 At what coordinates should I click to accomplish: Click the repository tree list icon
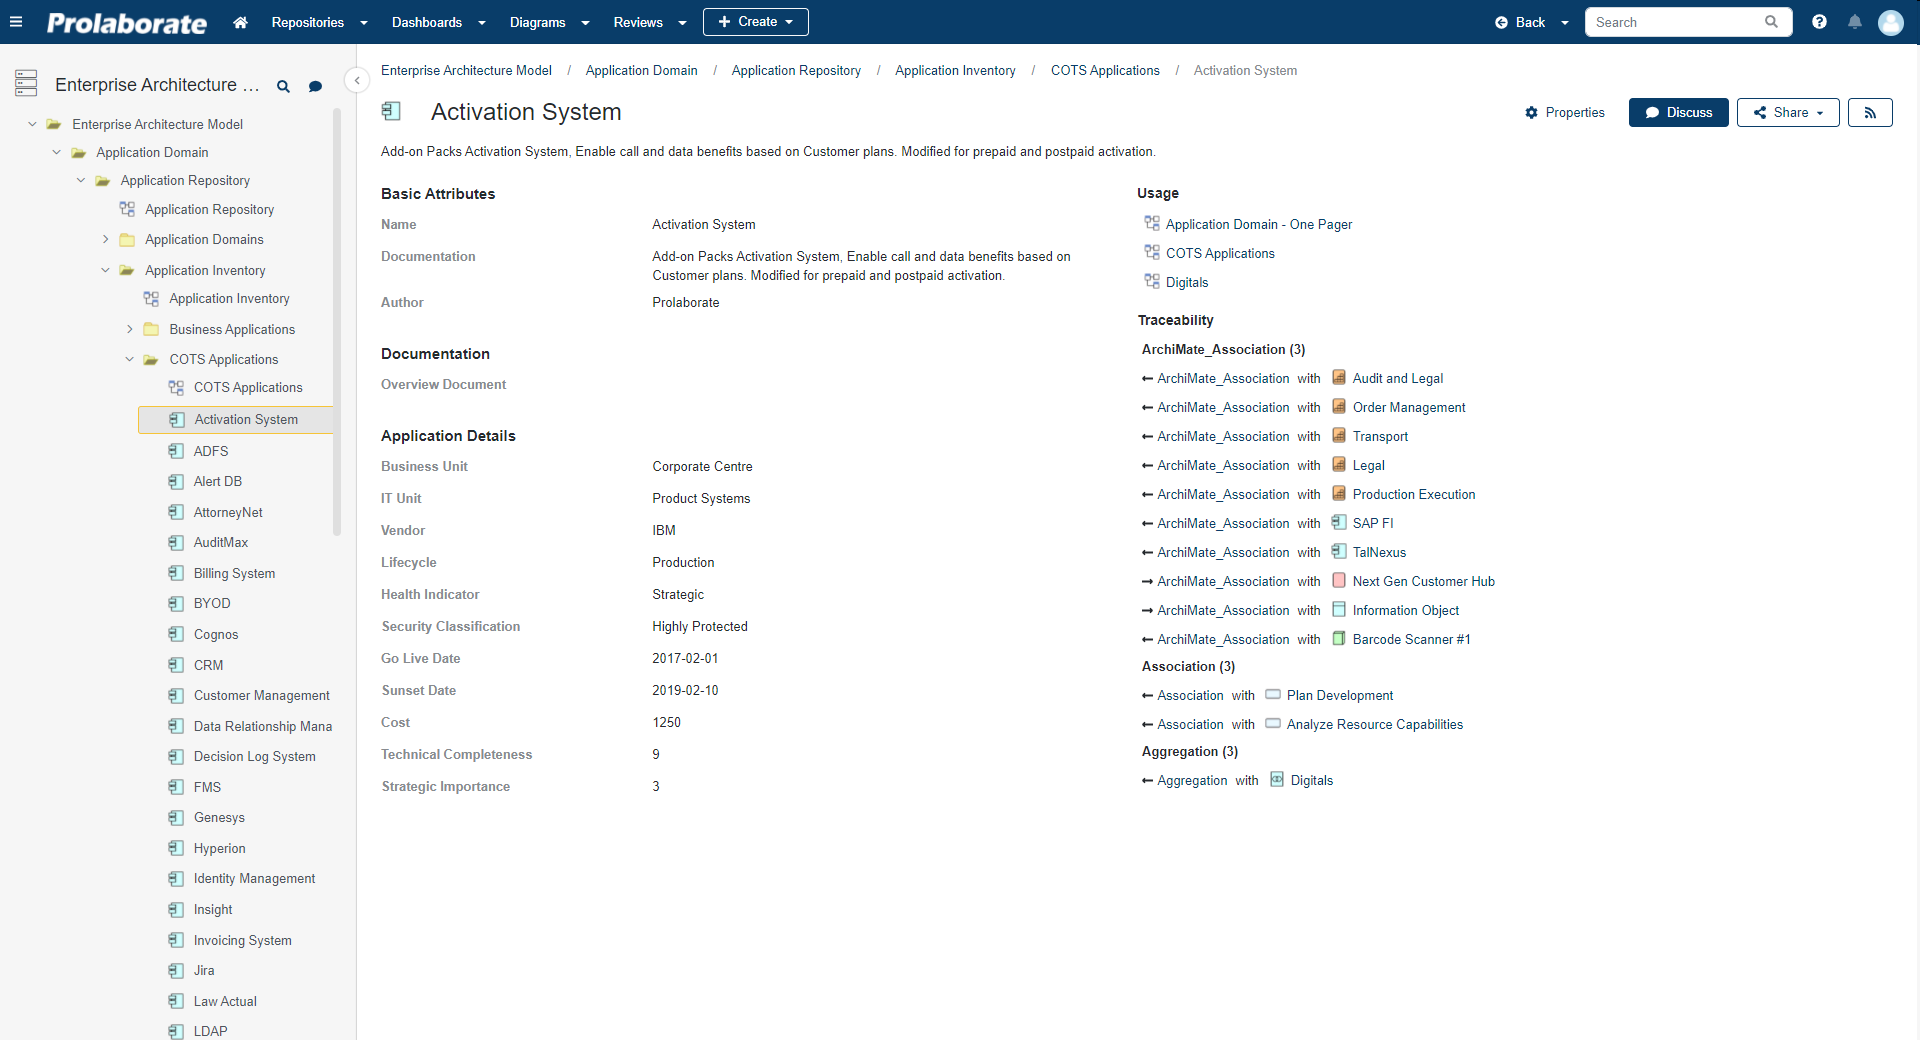(26, 83)
